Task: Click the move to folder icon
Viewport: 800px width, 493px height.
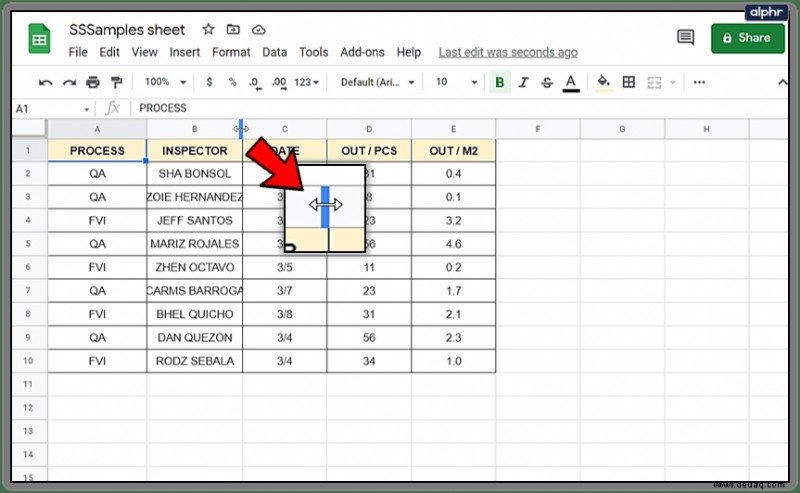Action: coord(233,30)
